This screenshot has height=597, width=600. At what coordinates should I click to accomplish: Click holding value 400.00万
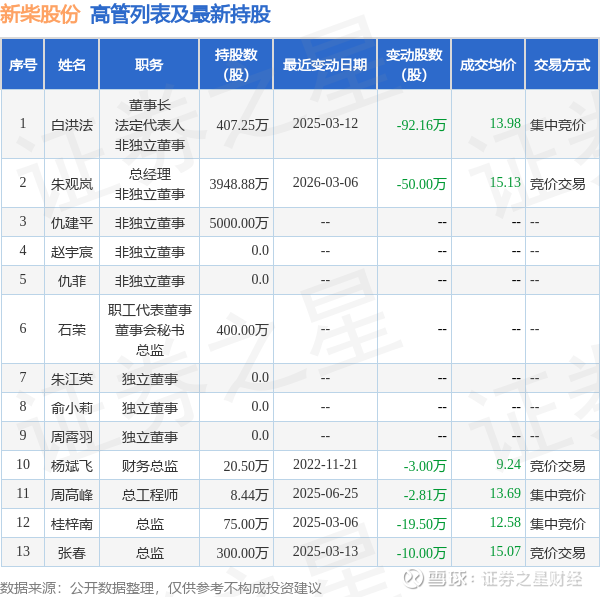pos(242,329)
